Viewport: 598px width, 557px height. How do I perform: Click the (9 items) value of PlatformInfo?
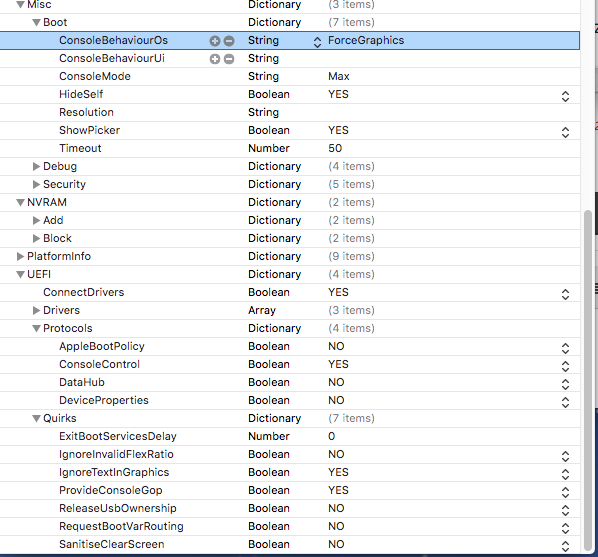[351, 256]
